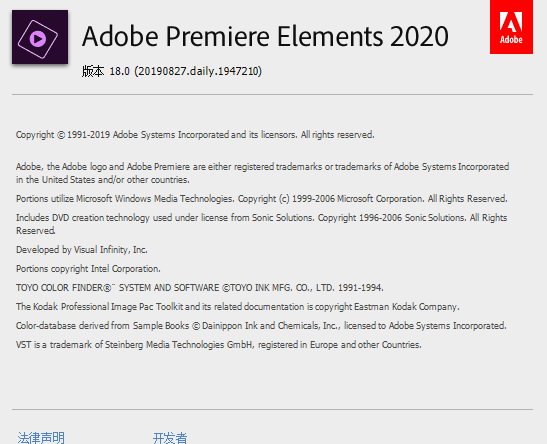Viewport: 547px width, 444px height.
Task: Click the separator line above the links
Action: point(272,409)
